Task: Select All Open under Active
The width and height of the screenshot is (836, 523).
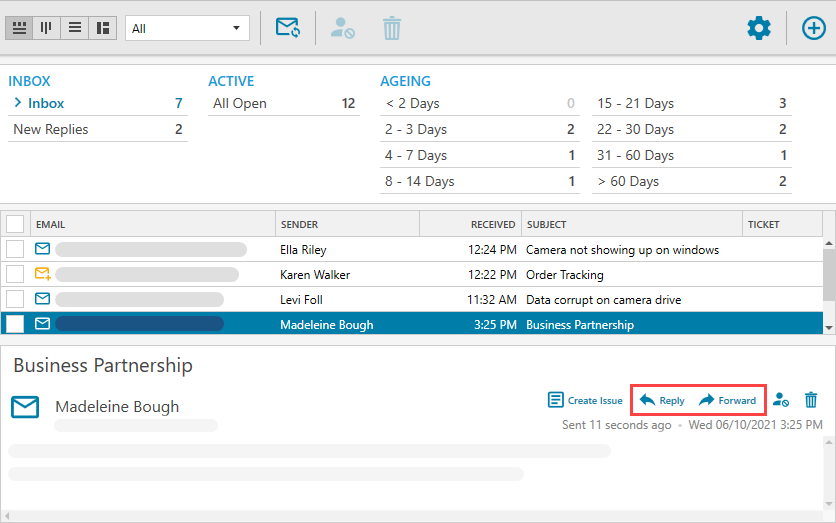Action: (284, 103)
